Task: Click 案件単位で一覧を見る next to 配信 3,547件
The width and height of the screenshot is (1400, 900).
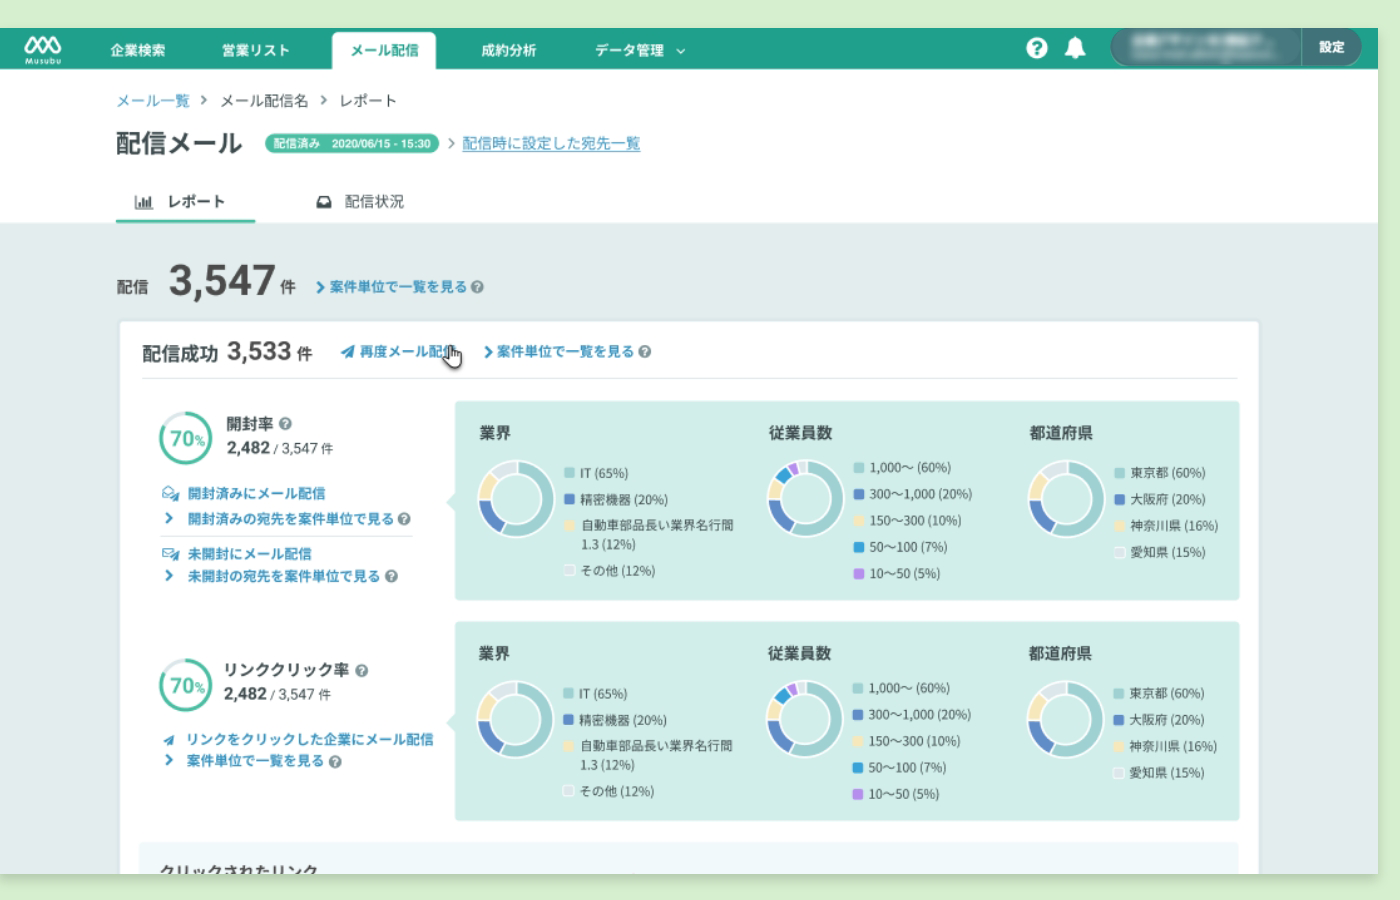Action: pyautogui.click(x=398, y=287)
